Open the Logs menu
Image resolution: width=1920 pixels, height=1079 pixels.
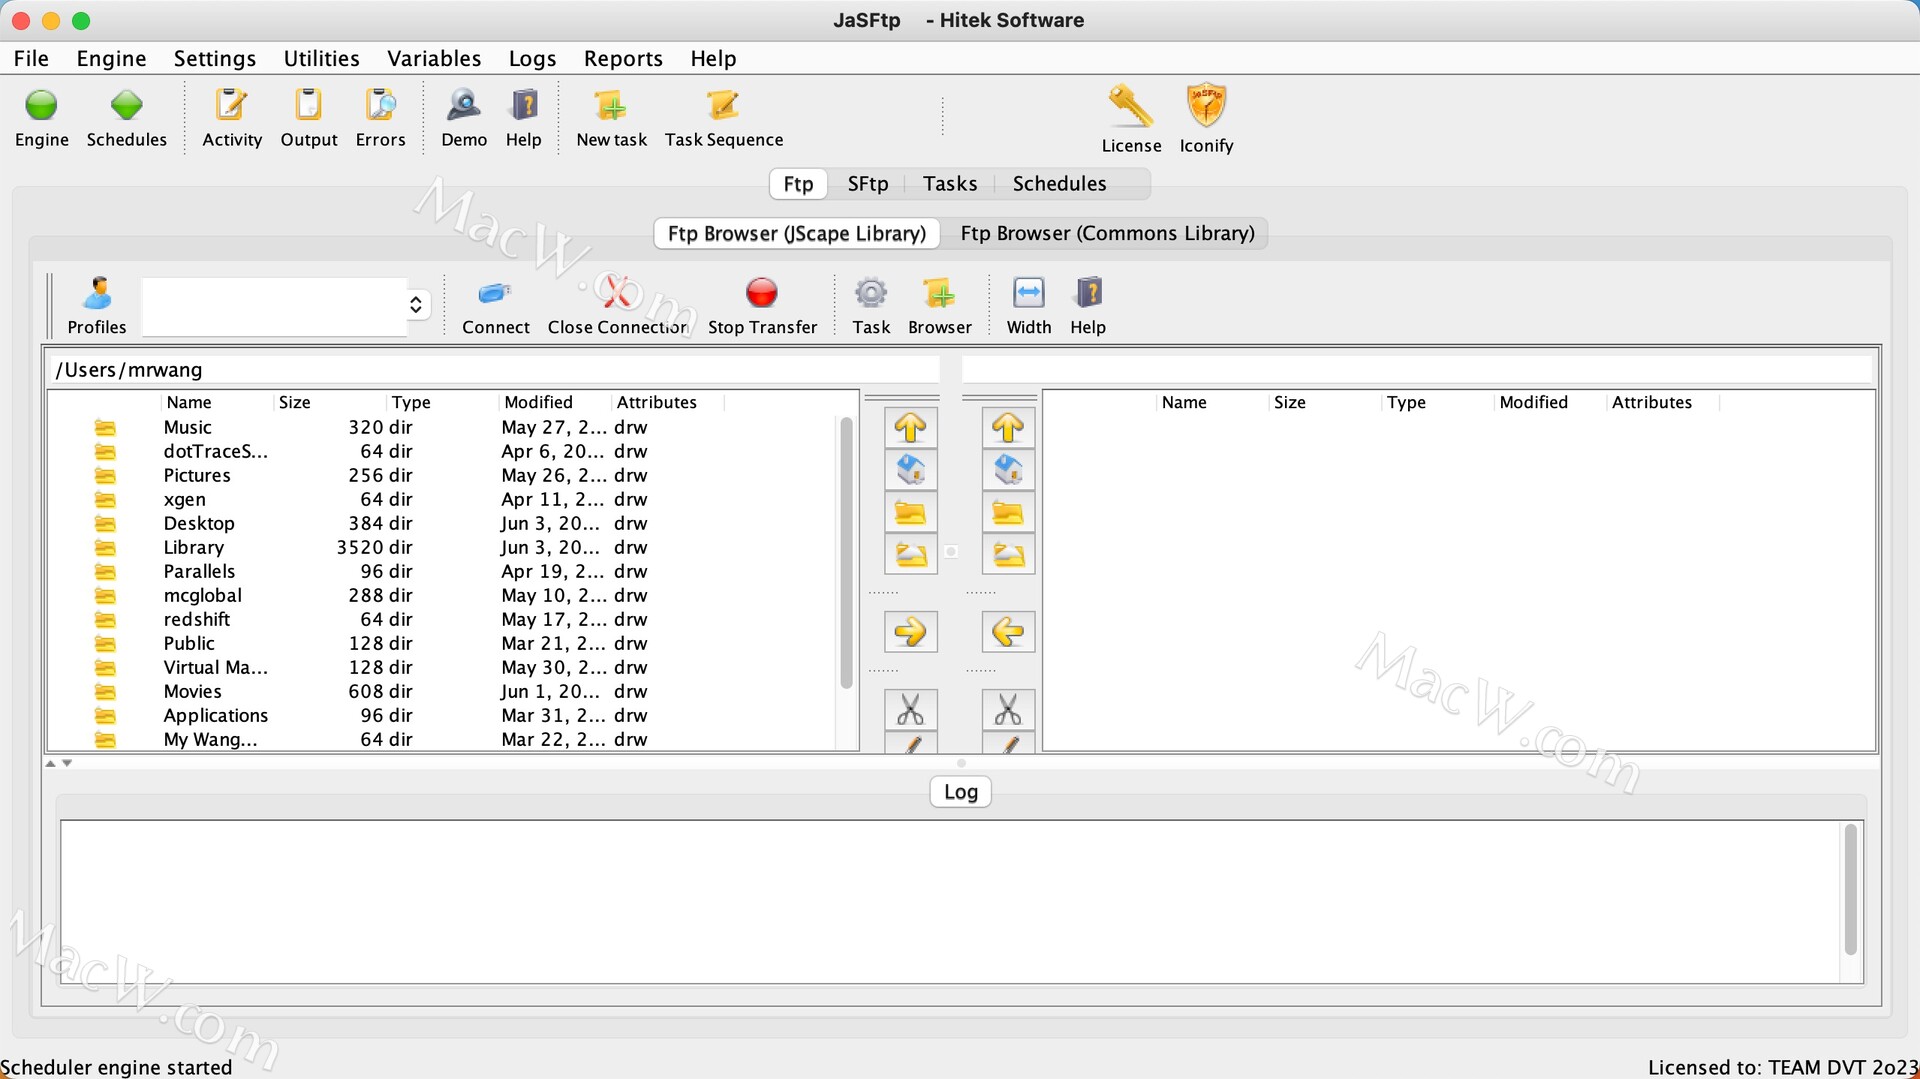pyautogui.click(x=532, y=58)
